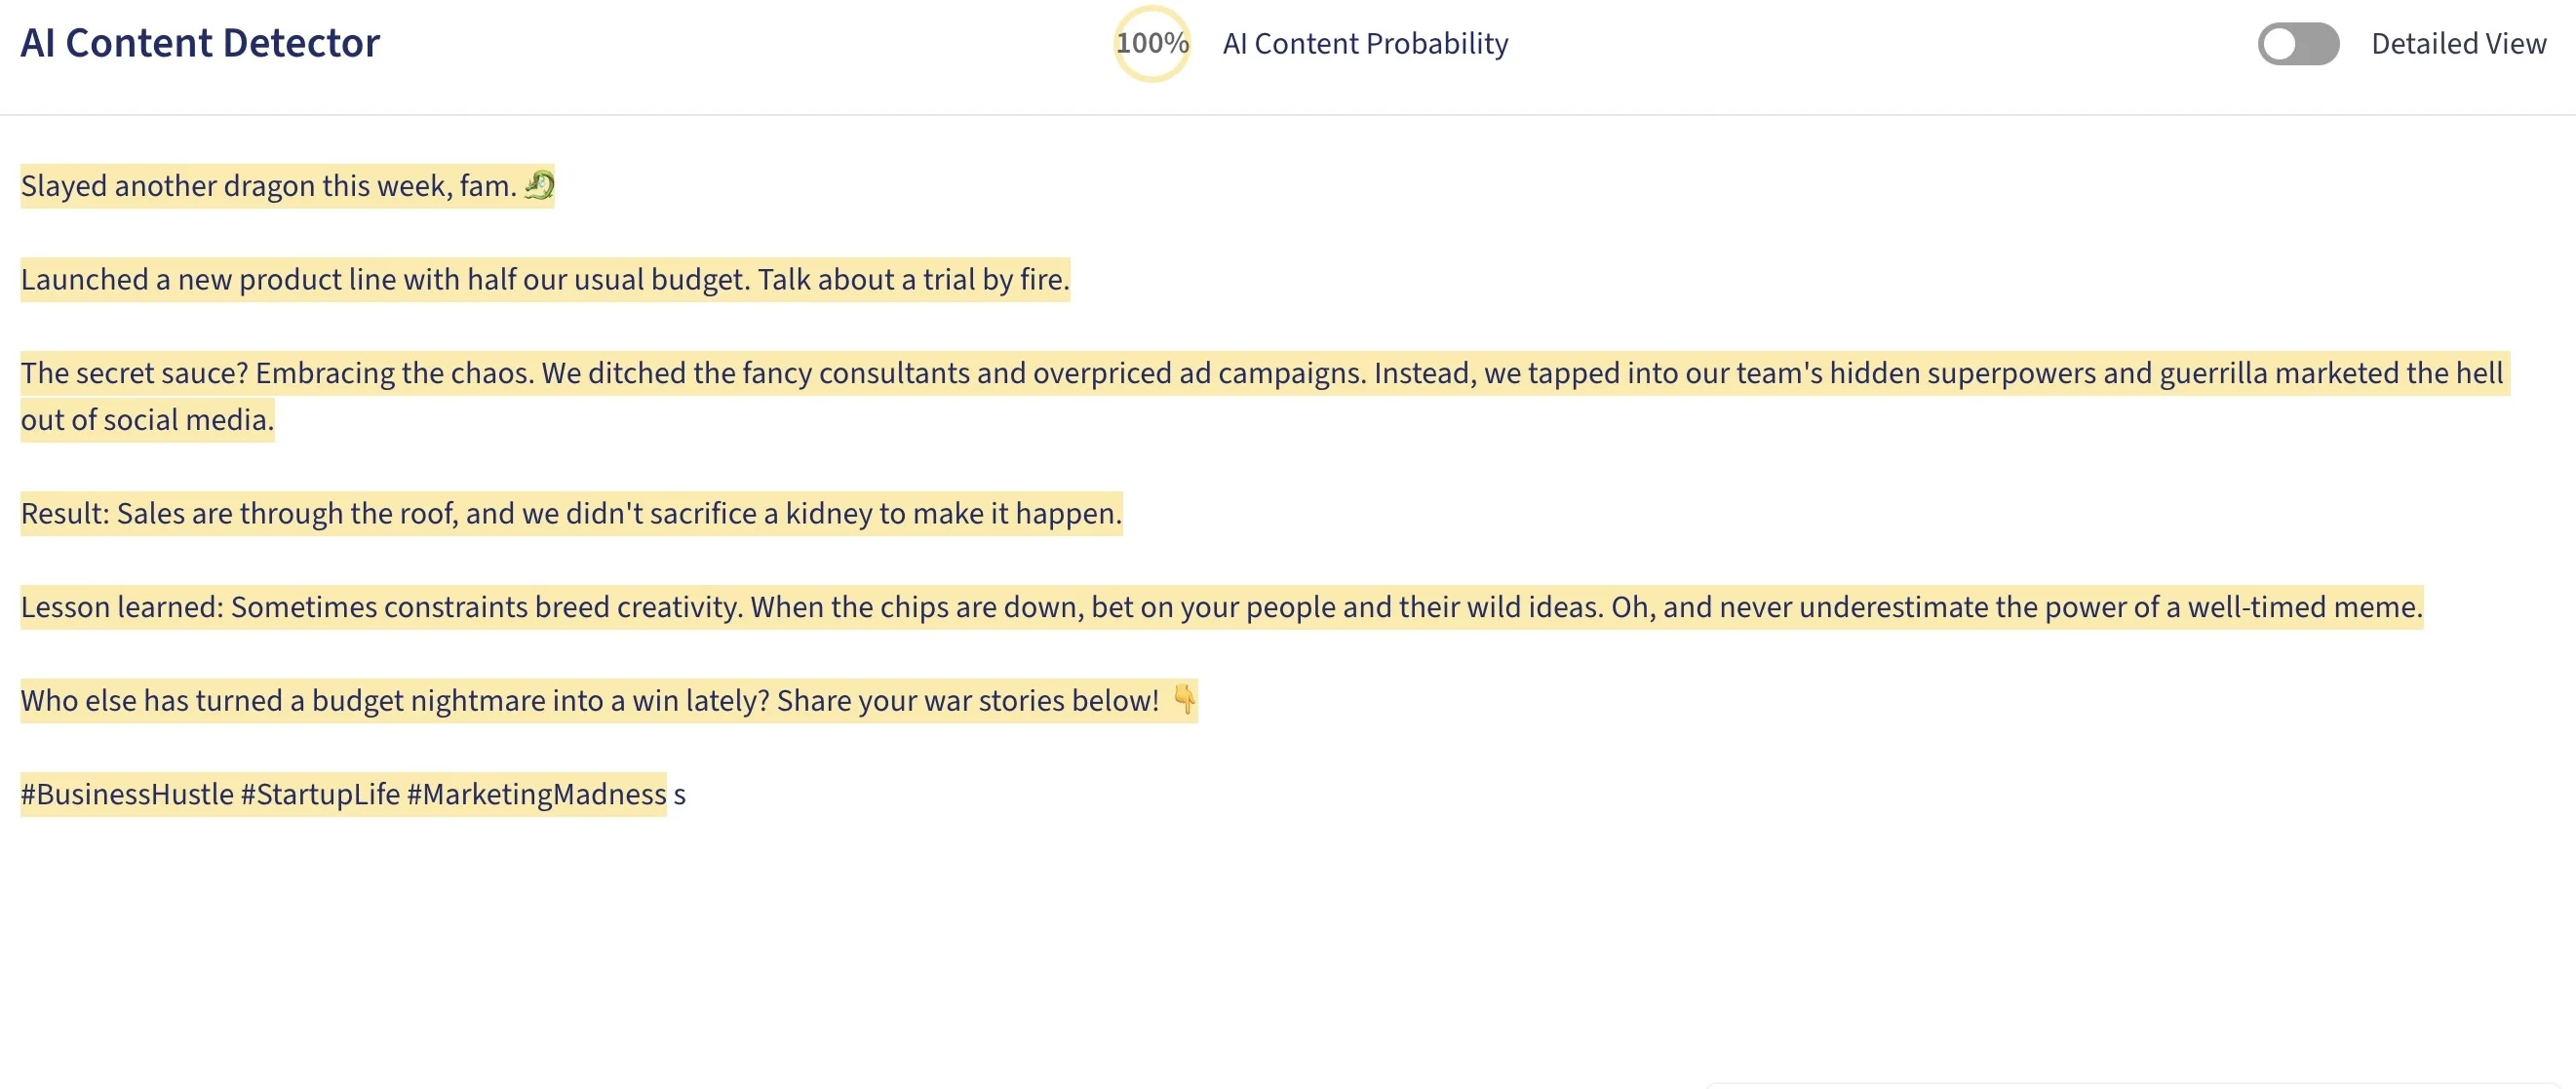Click 'Who else has turned a budget nightmare' line

click(x=609, y=700)
